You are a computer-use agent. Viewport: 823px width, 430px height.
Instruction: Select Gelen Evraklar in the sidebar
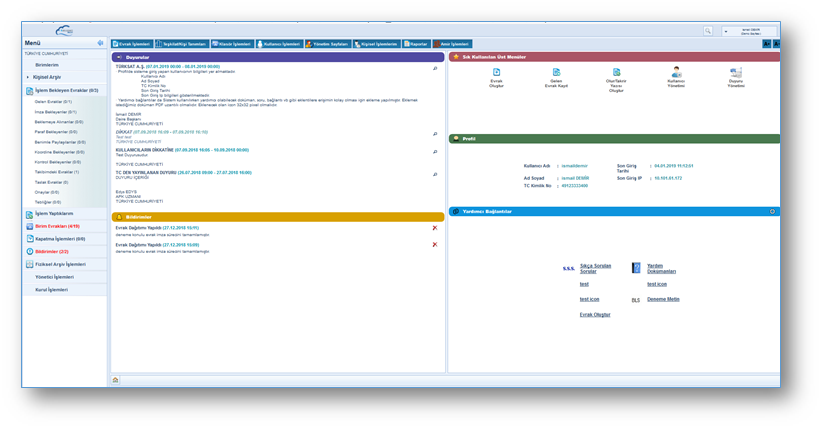pos(53,102)
